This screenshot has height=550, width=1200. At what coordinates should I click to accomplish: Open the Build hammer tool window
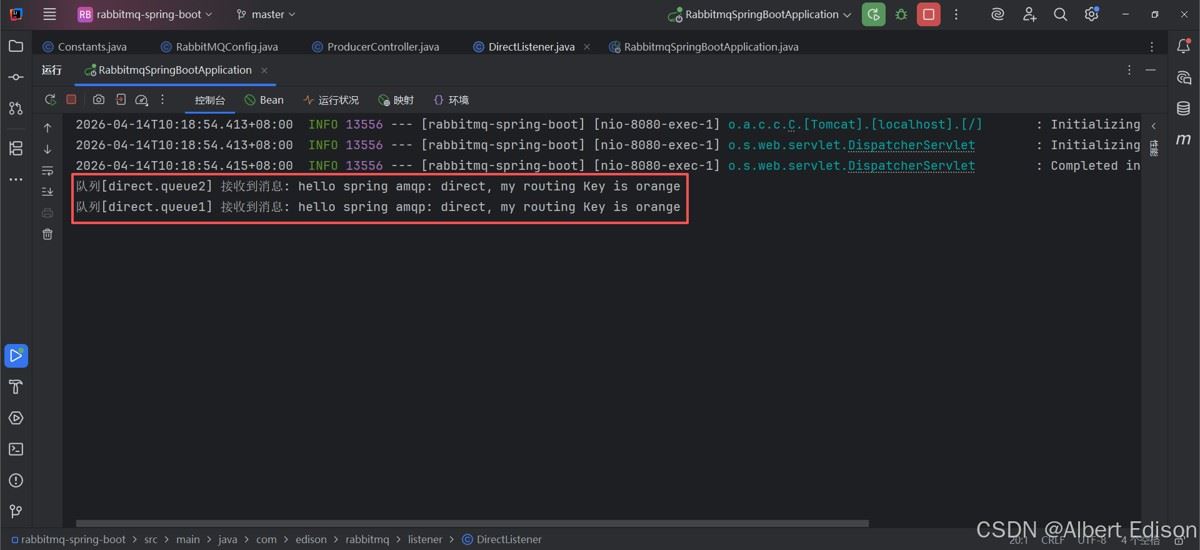15,387
